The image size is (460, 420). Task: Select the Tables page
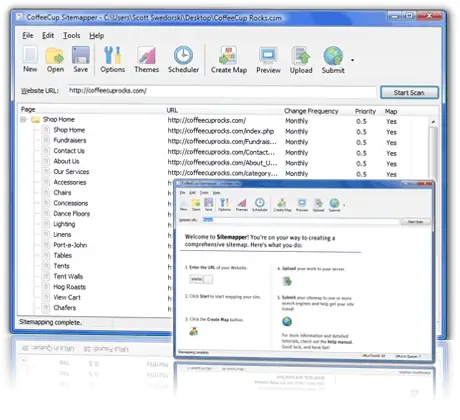tap(63, 256)
